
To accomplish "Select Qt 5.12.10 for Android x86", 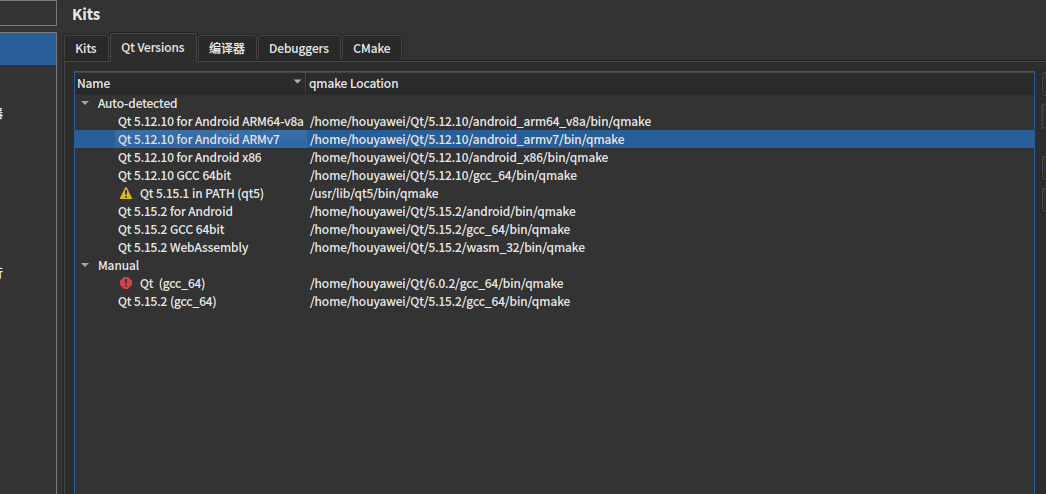I will (x=189, y=158).
